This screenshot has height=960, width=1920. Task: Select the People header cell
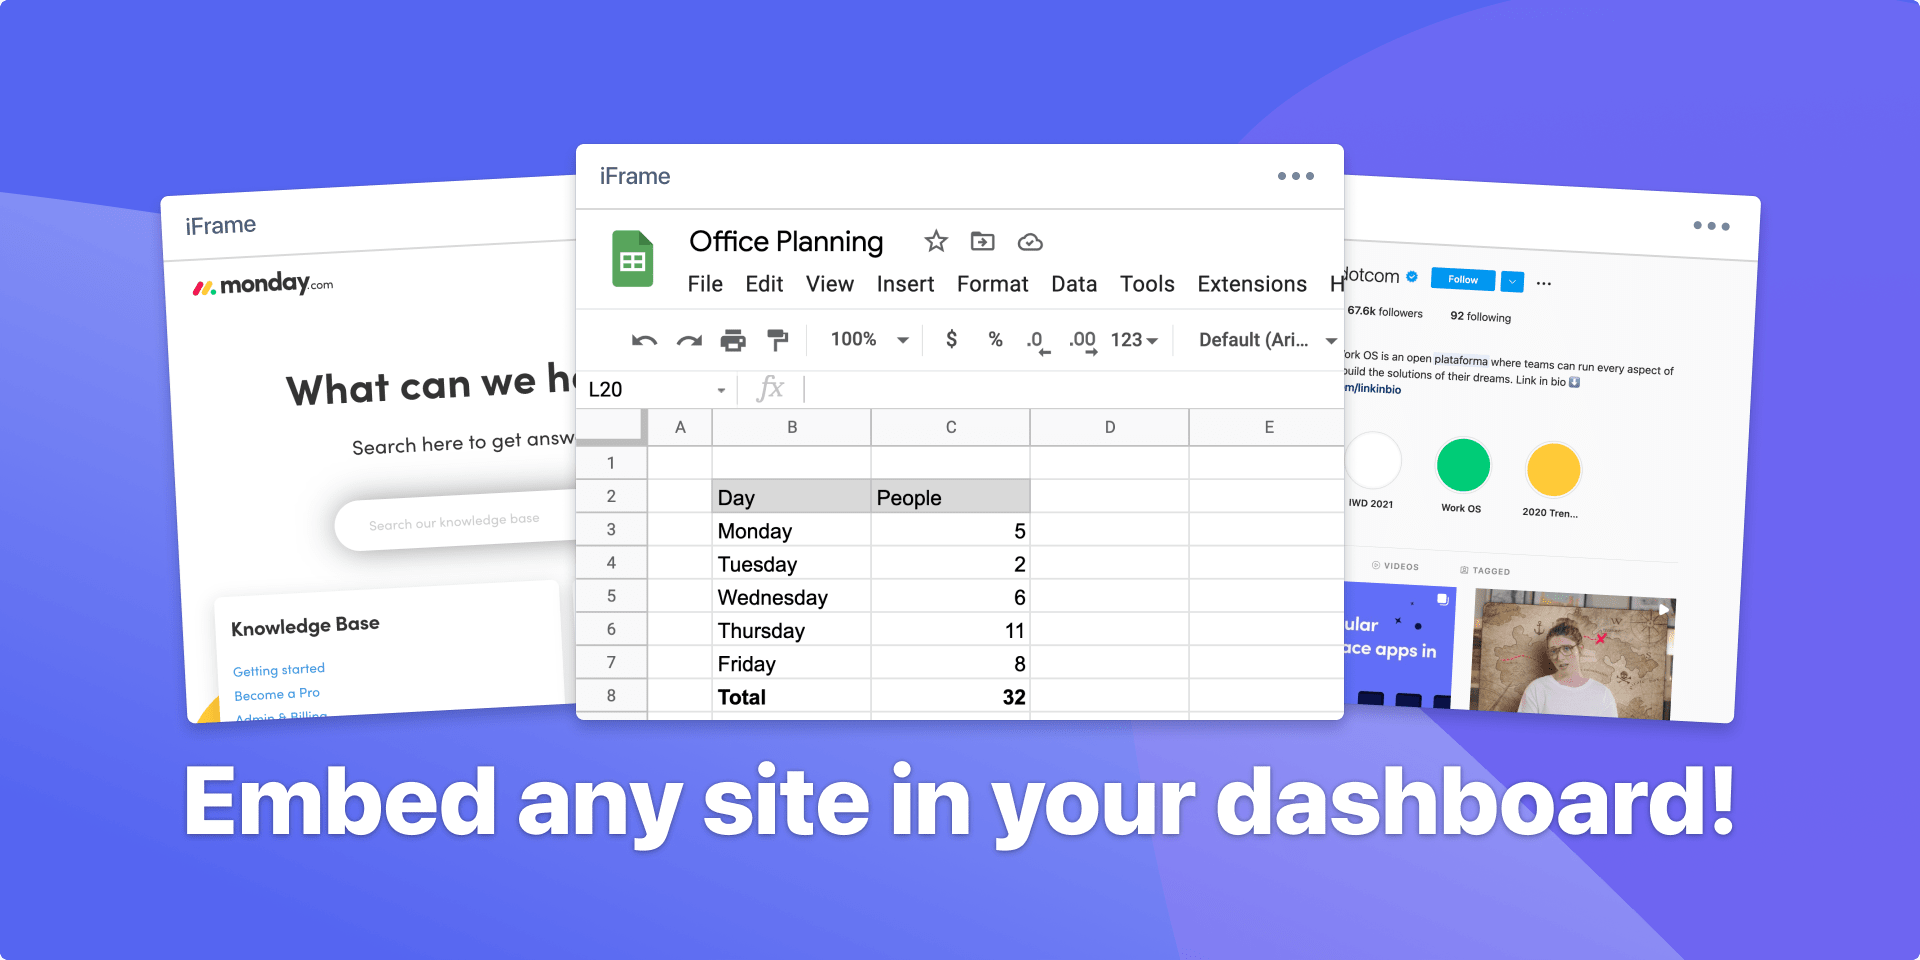click(x=950, y=497)
